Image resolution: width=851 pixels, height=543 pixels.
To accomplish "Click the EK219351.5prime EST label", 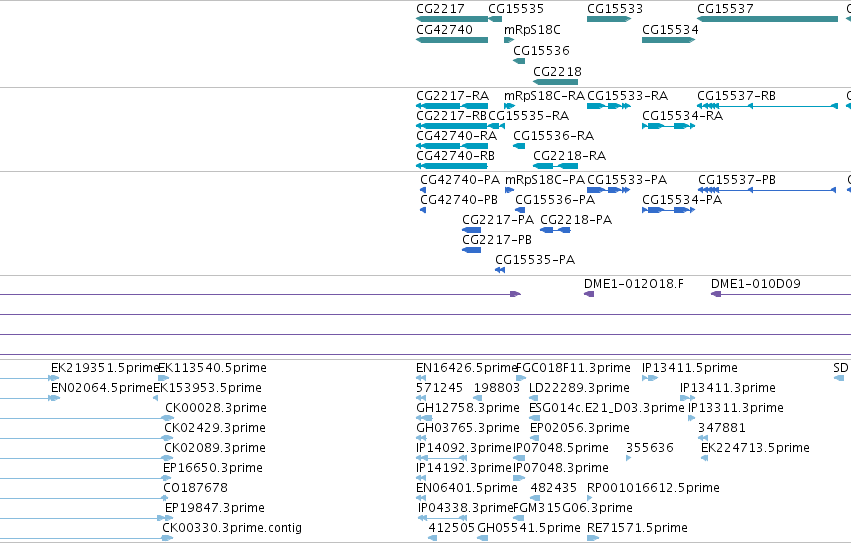I will click(104, 368).
